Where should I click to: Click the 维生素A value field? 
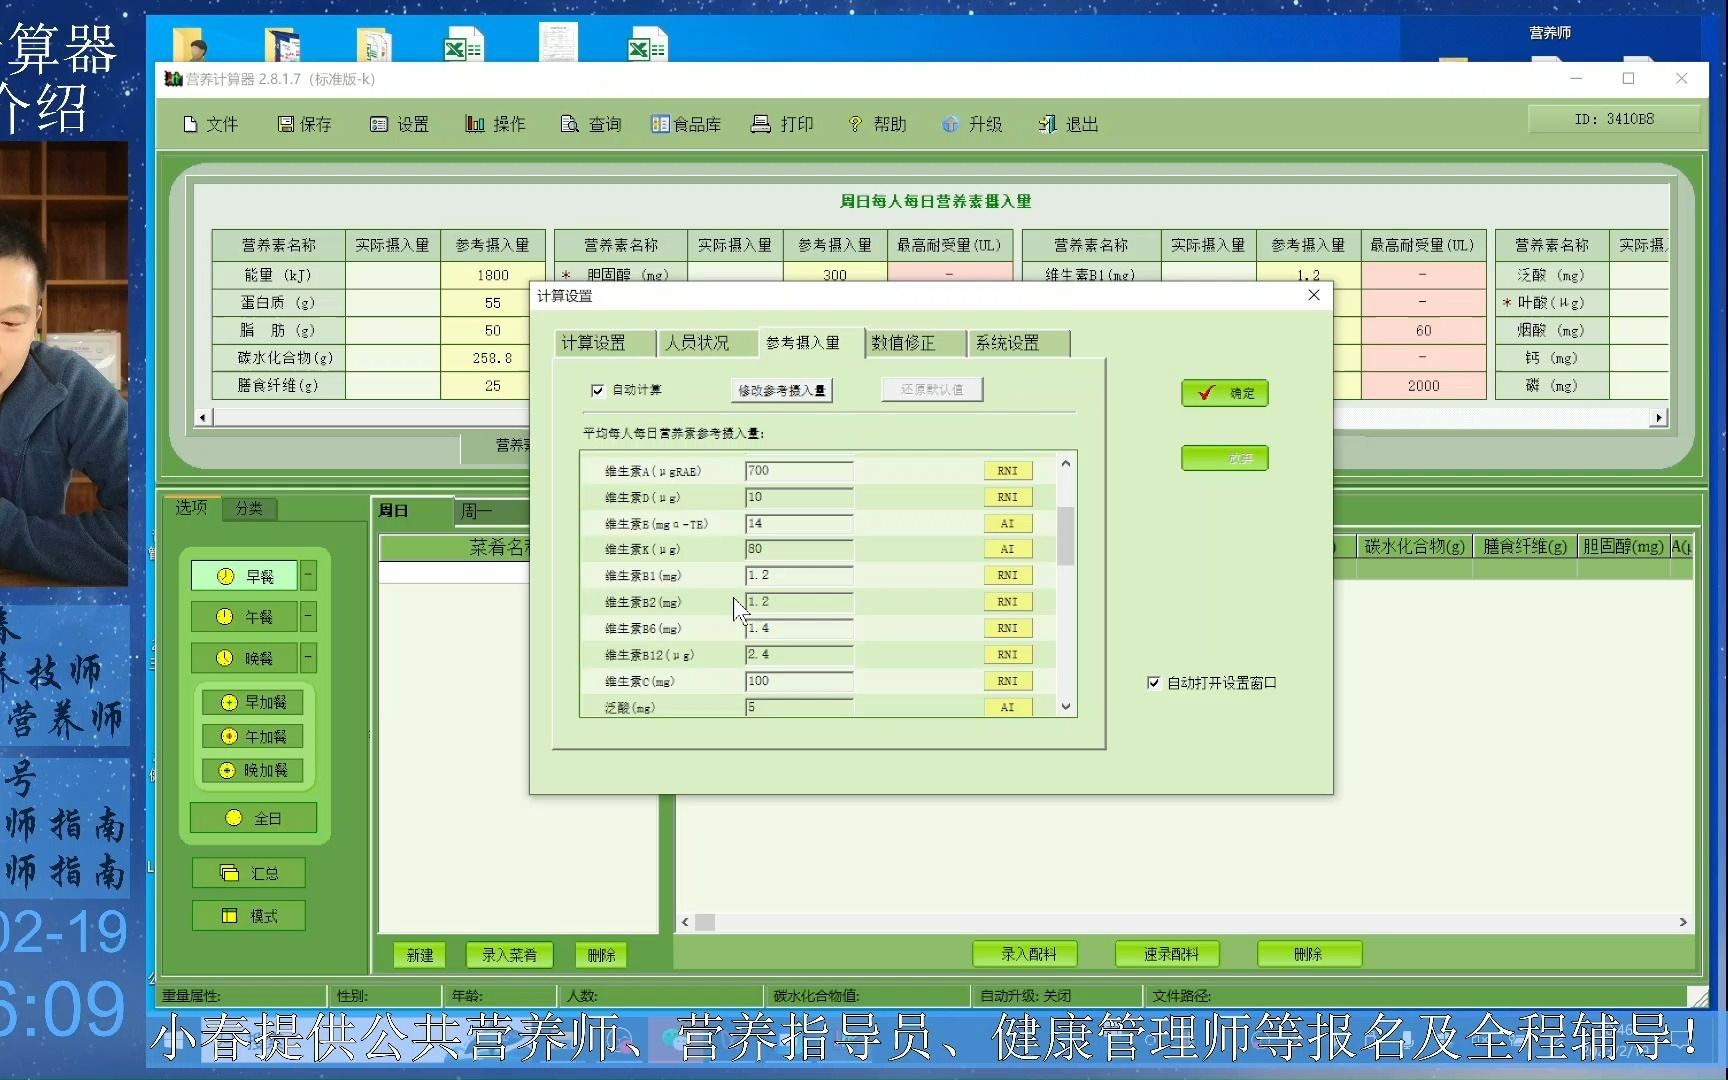(799, 471)
